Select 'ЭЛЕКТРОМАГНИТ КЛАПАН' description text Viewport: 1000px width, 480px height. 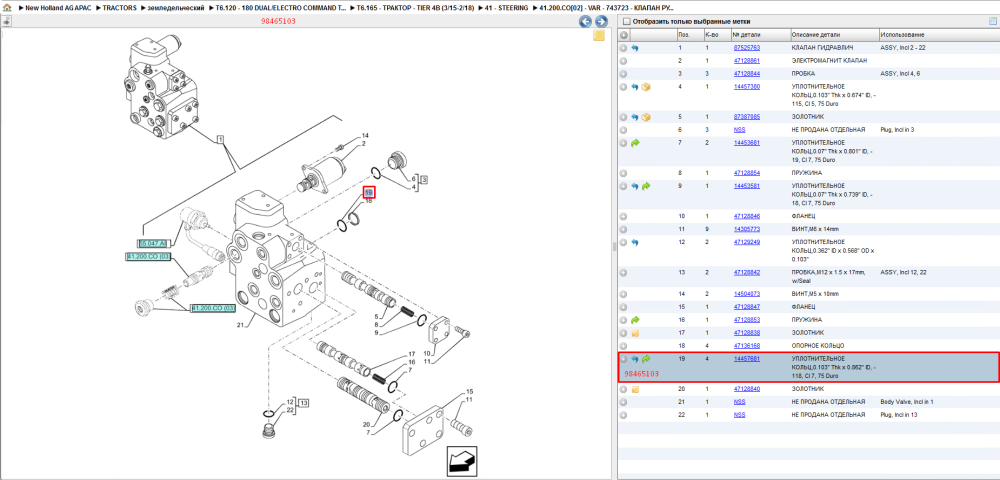pyautogui.click(x=829, y=61)
